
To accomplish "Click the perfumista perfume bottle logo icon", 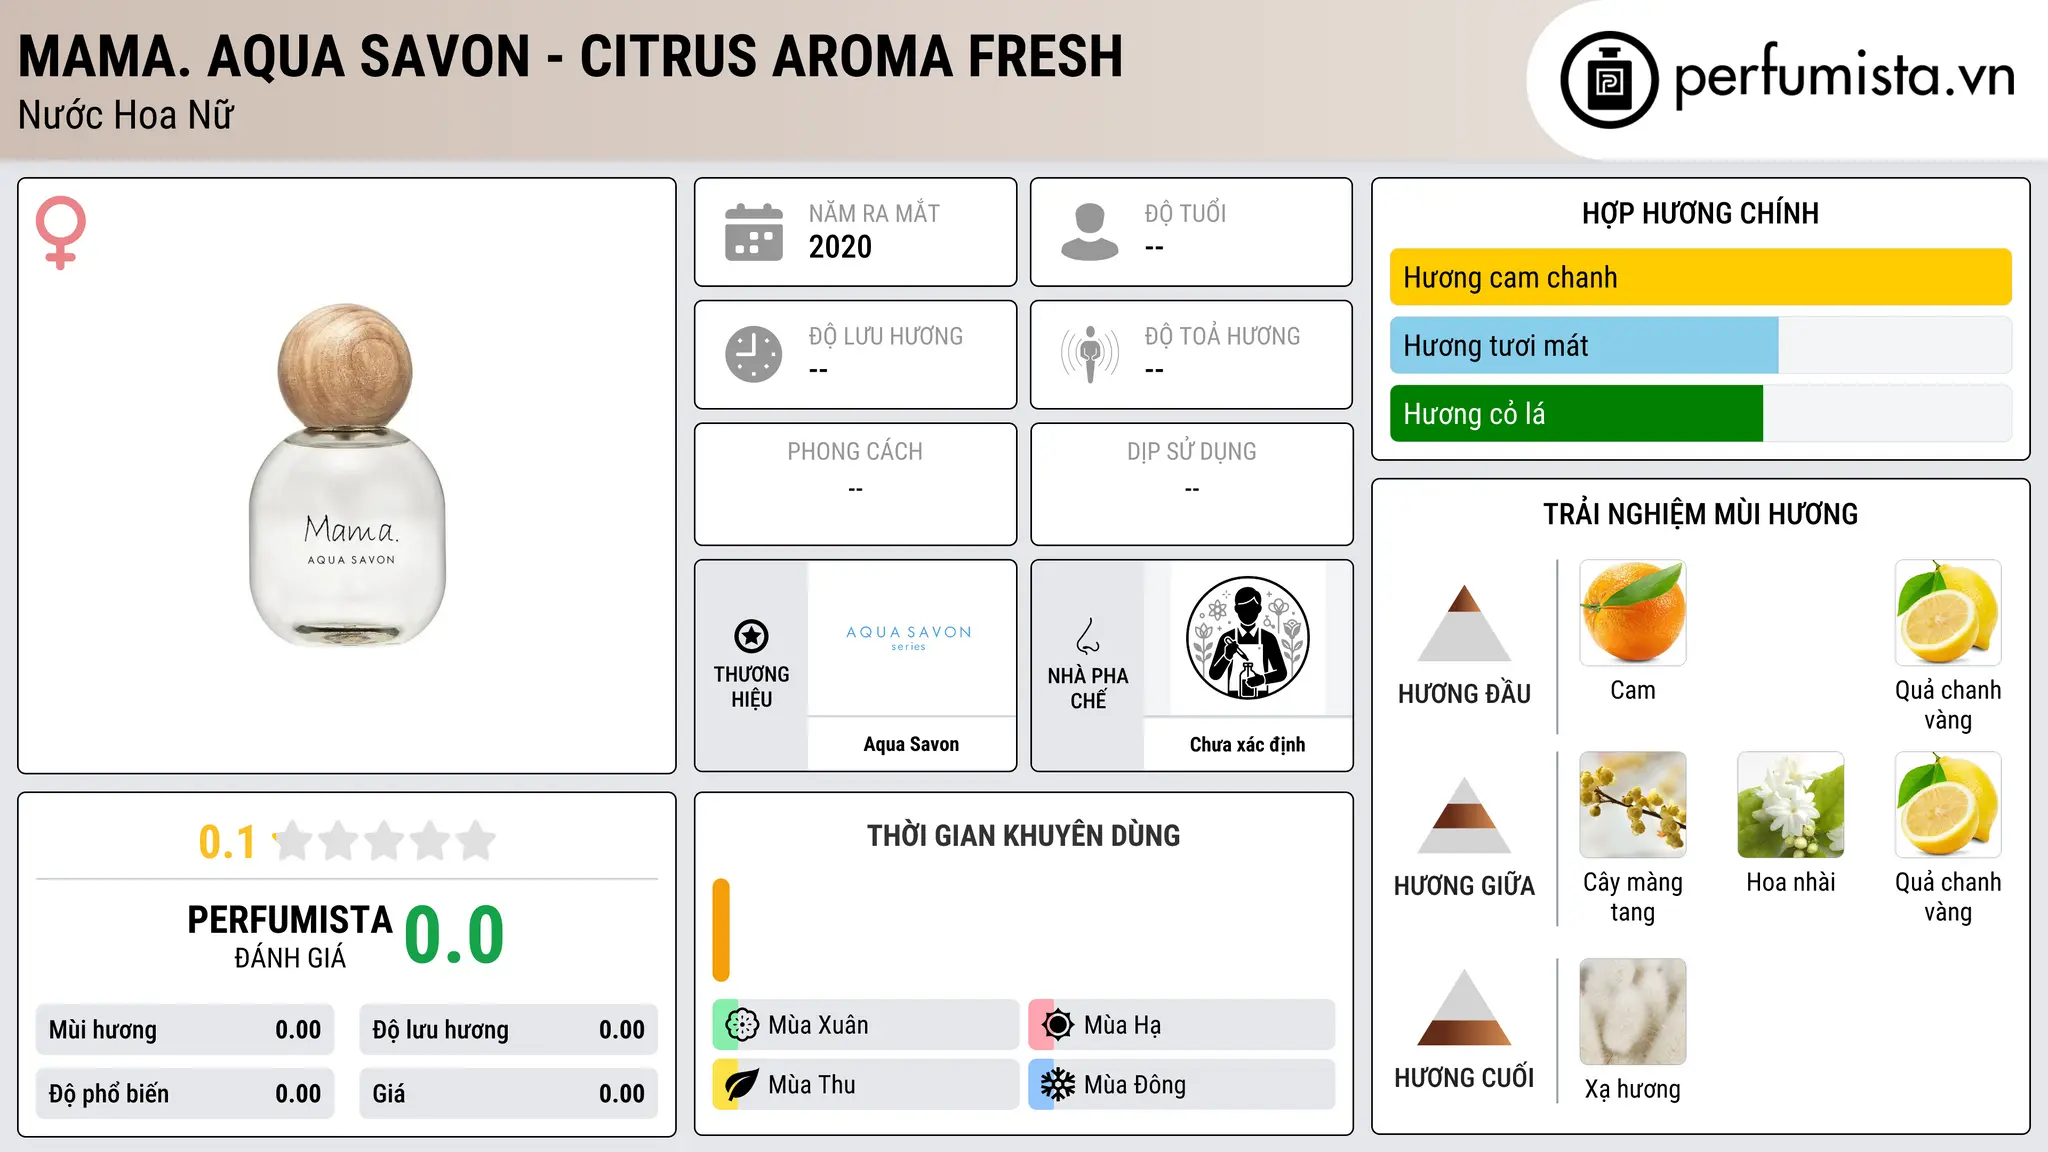I will pos(1609,80).
